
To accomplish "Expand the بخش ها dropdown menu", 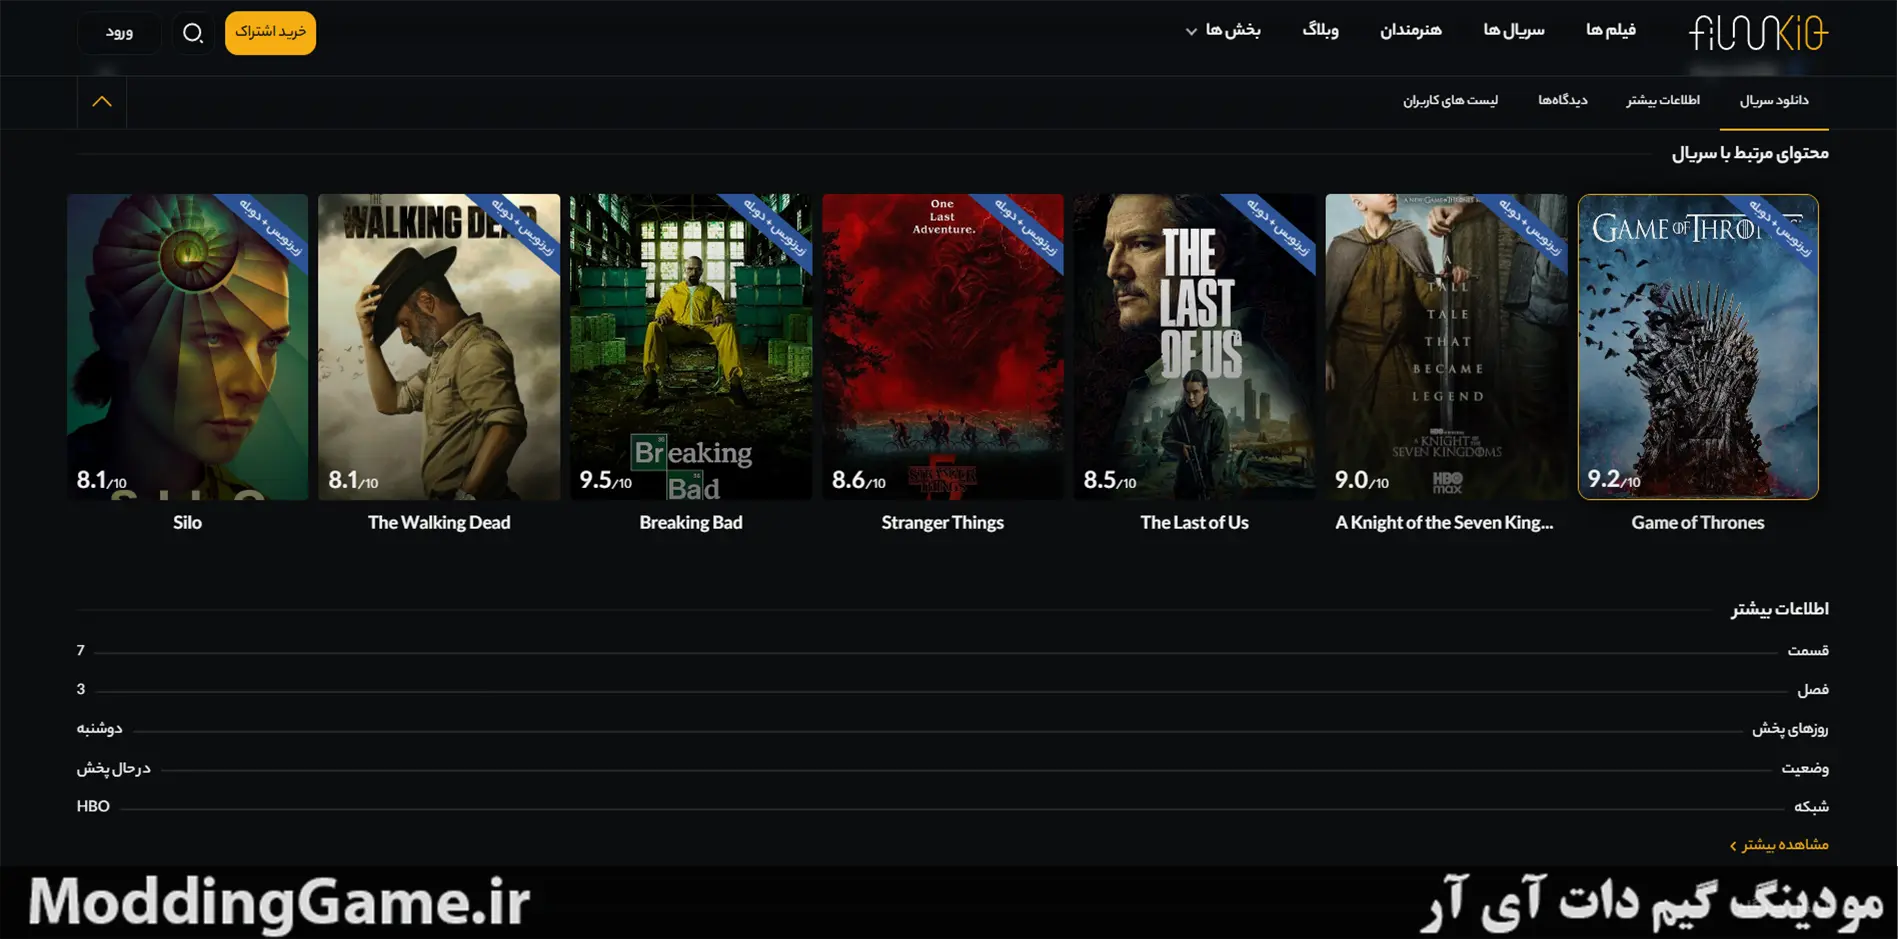I will tap(1223, 31).
